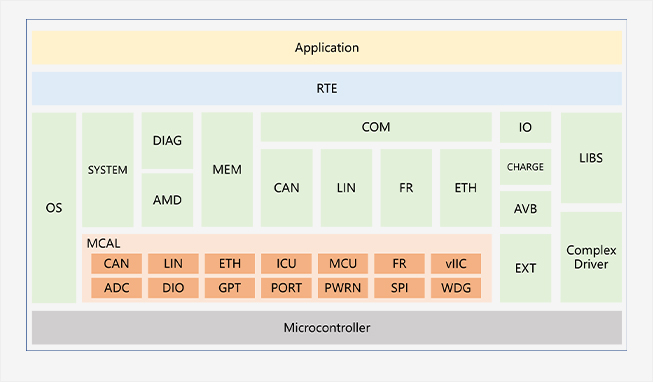Click the DIAG block
Screen dimensions: 653x382
click(167, 140)
